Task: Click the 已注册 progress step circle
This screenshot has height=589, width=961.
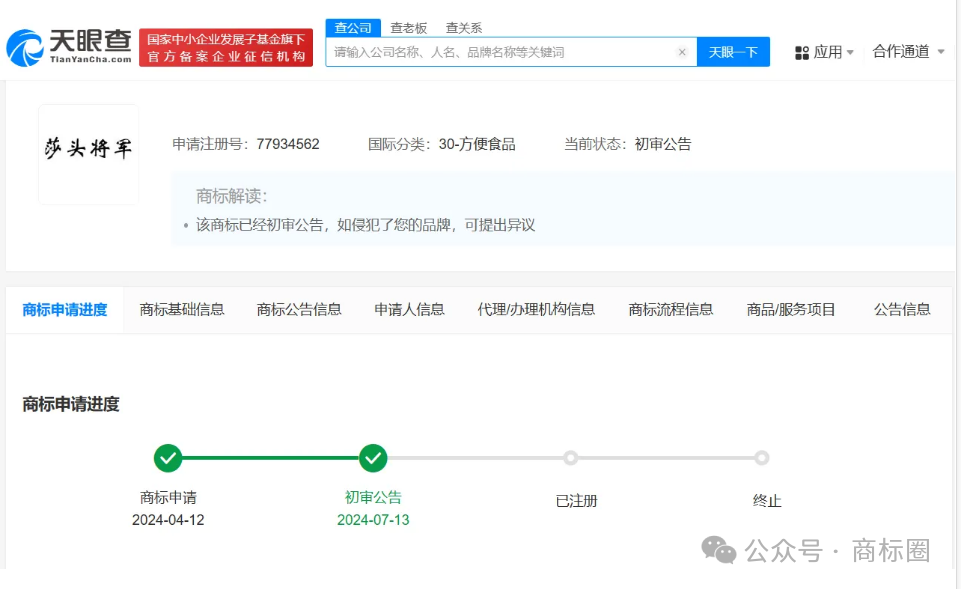Action: [571, 458]
